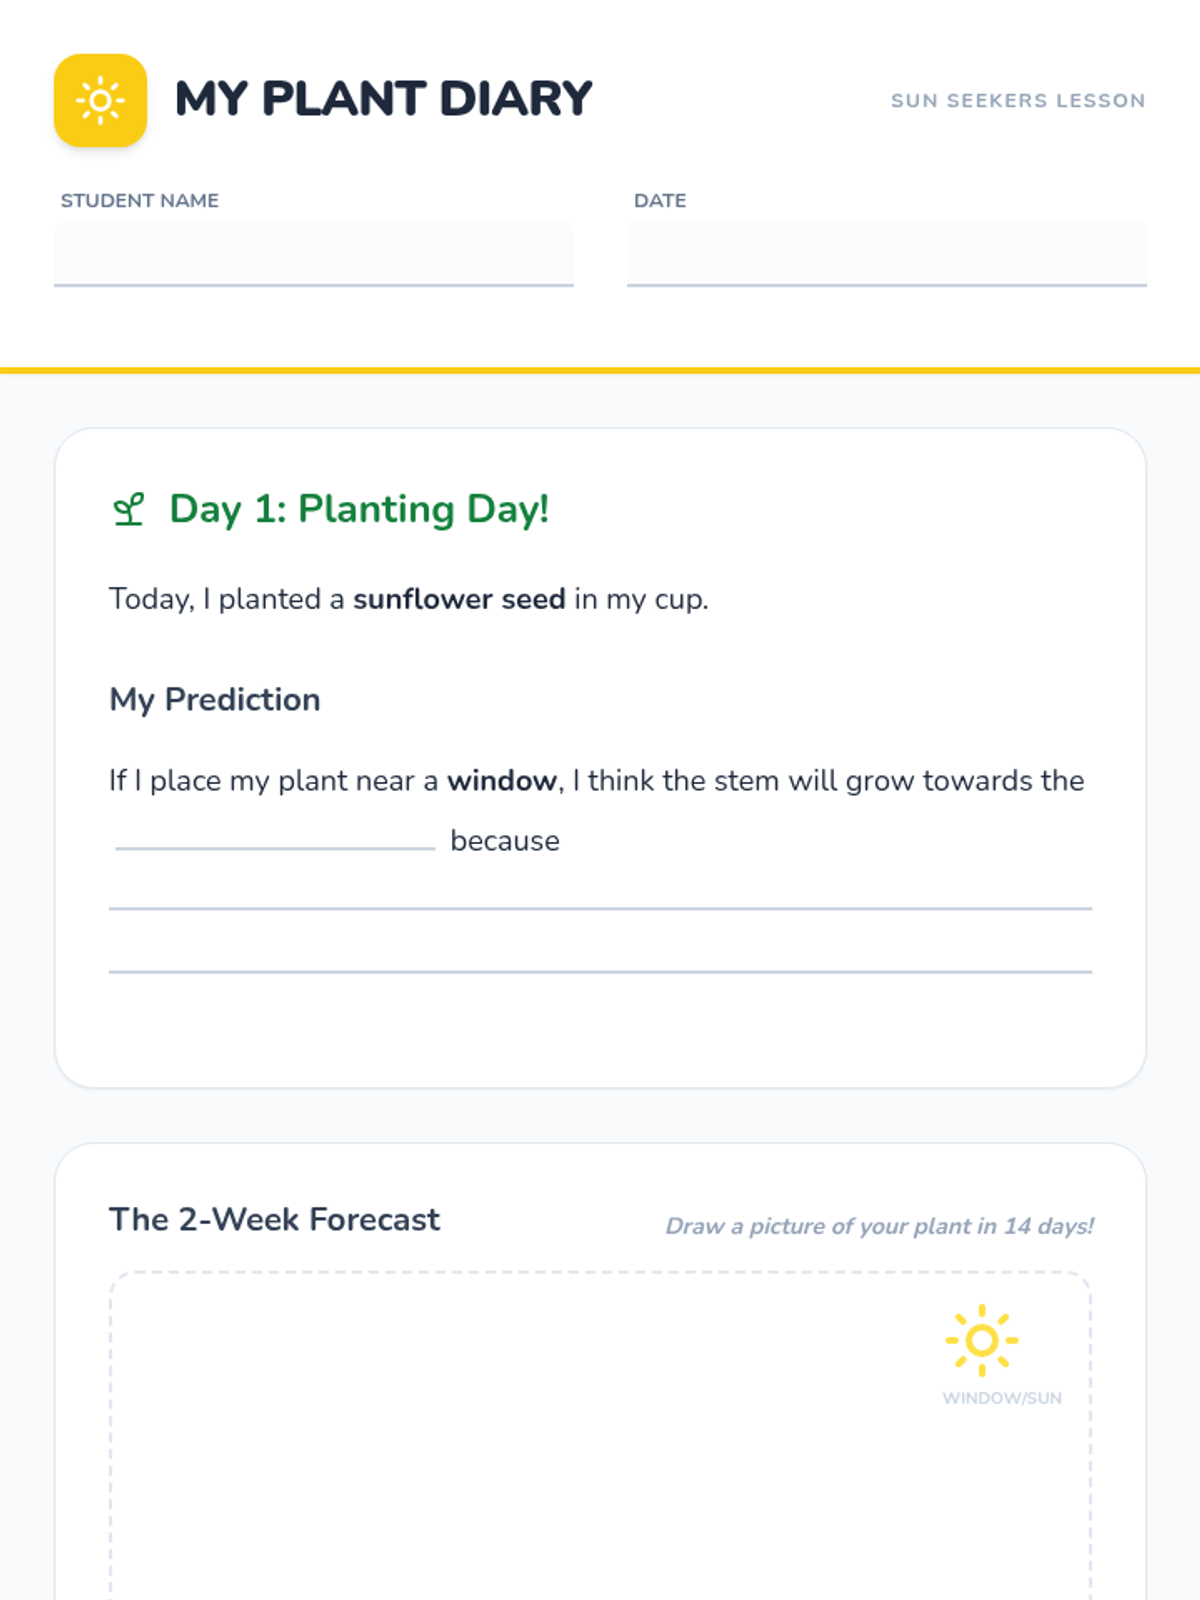Image resolution: width=1200 pixels, height=1600 pixels.
Task: Click the bold 'sunflower seed' text
Action: click(x=459, y=599)
